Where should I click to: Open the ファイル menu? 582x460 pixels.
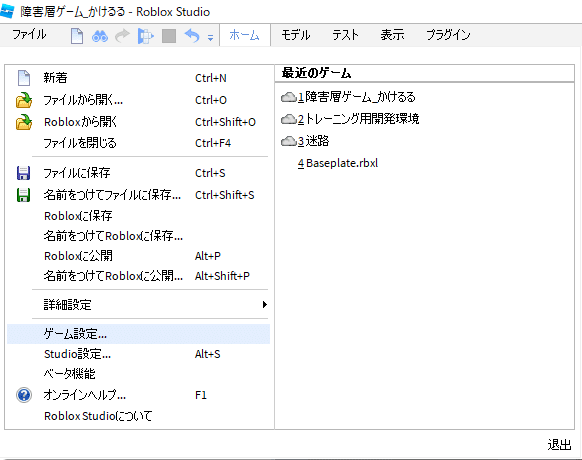click(29, 35)
